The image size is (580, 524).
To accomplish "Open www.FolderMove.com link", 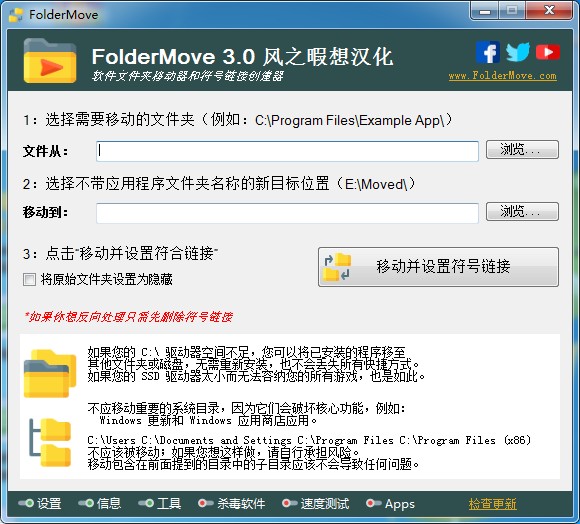I will pyautogui.click(x=502, y=76).
